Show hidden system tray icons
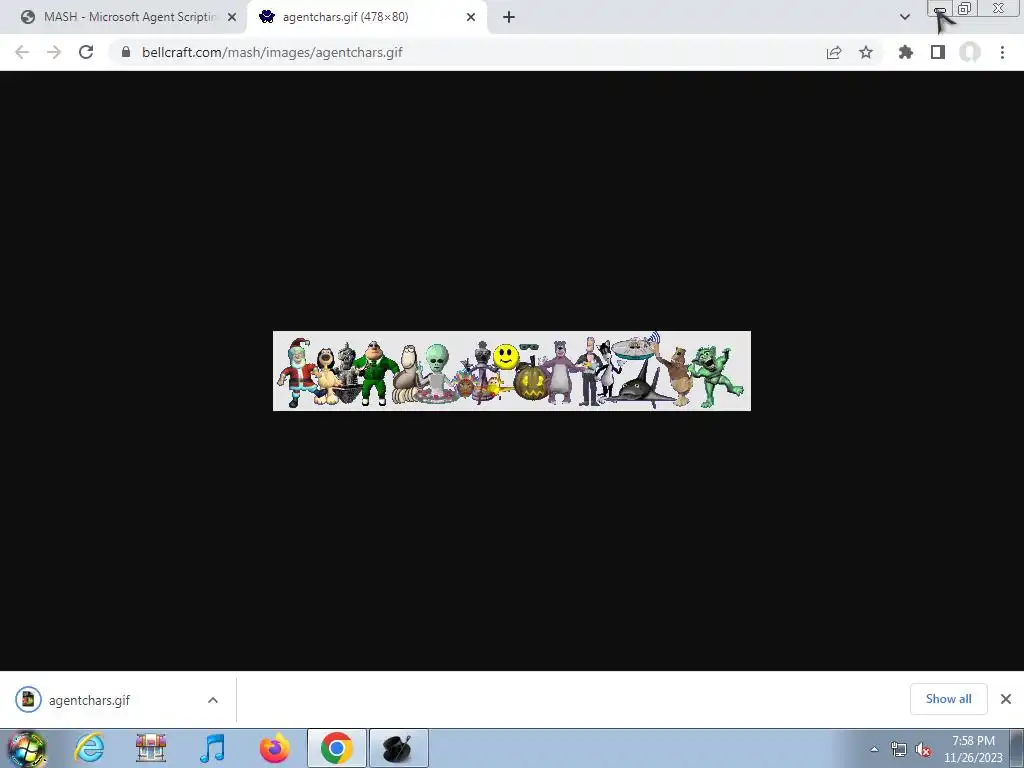Screen dimensions: 1024x768 (874, 749)
